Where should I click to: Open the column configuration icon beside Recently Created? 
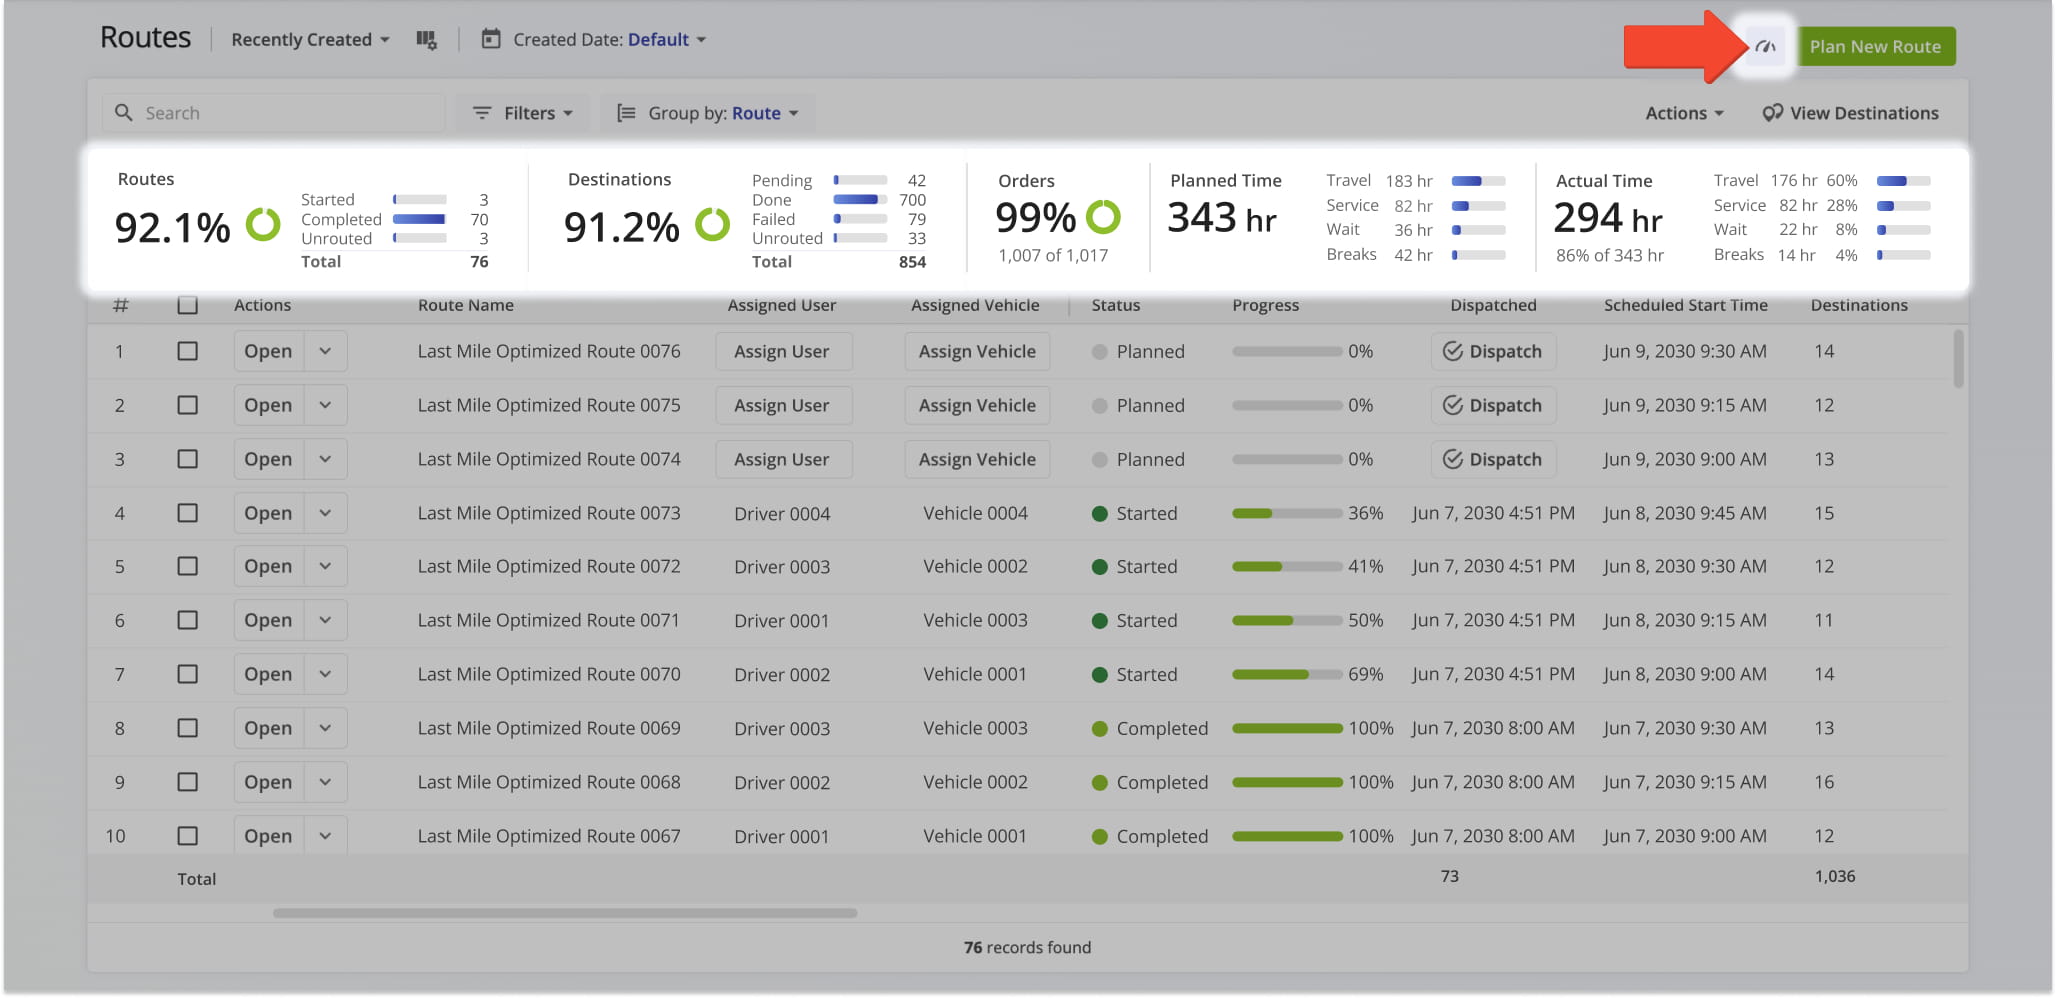click(x=427, y=39)
